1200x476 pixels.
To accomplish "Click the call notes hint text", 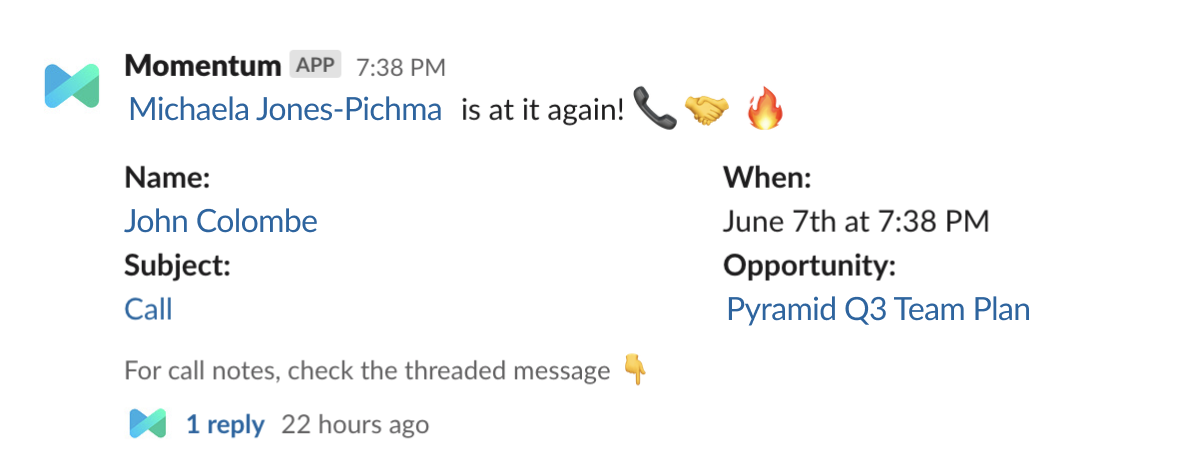I will click(x=367, y=372).
